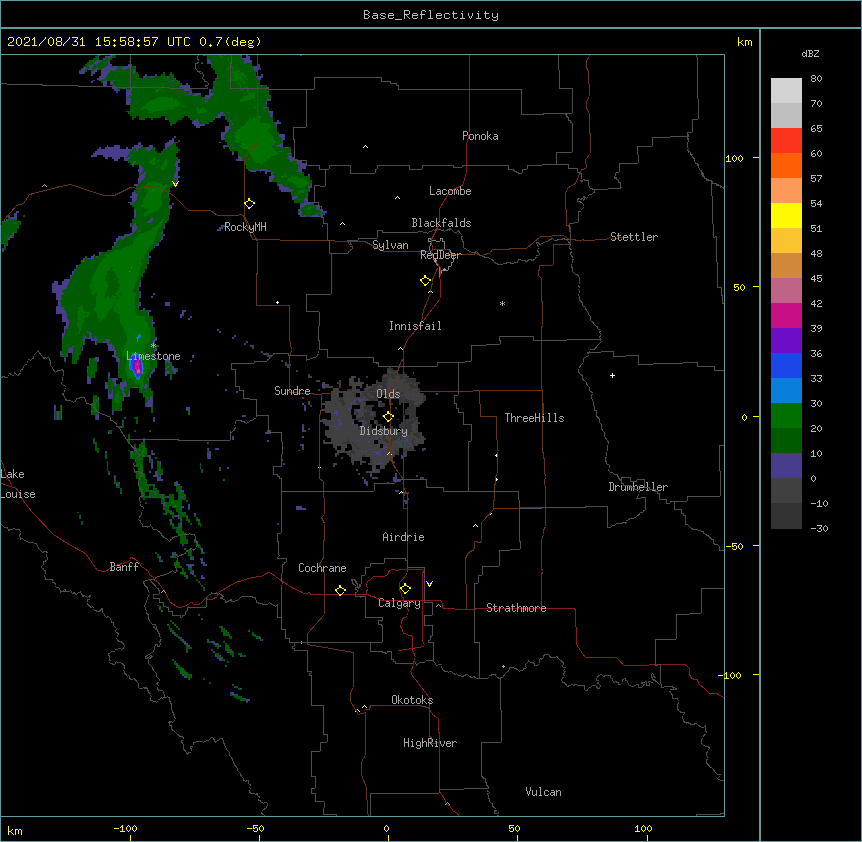862x842 pixels.
Task: Click the HighRiver label
Action: (430, 743)
